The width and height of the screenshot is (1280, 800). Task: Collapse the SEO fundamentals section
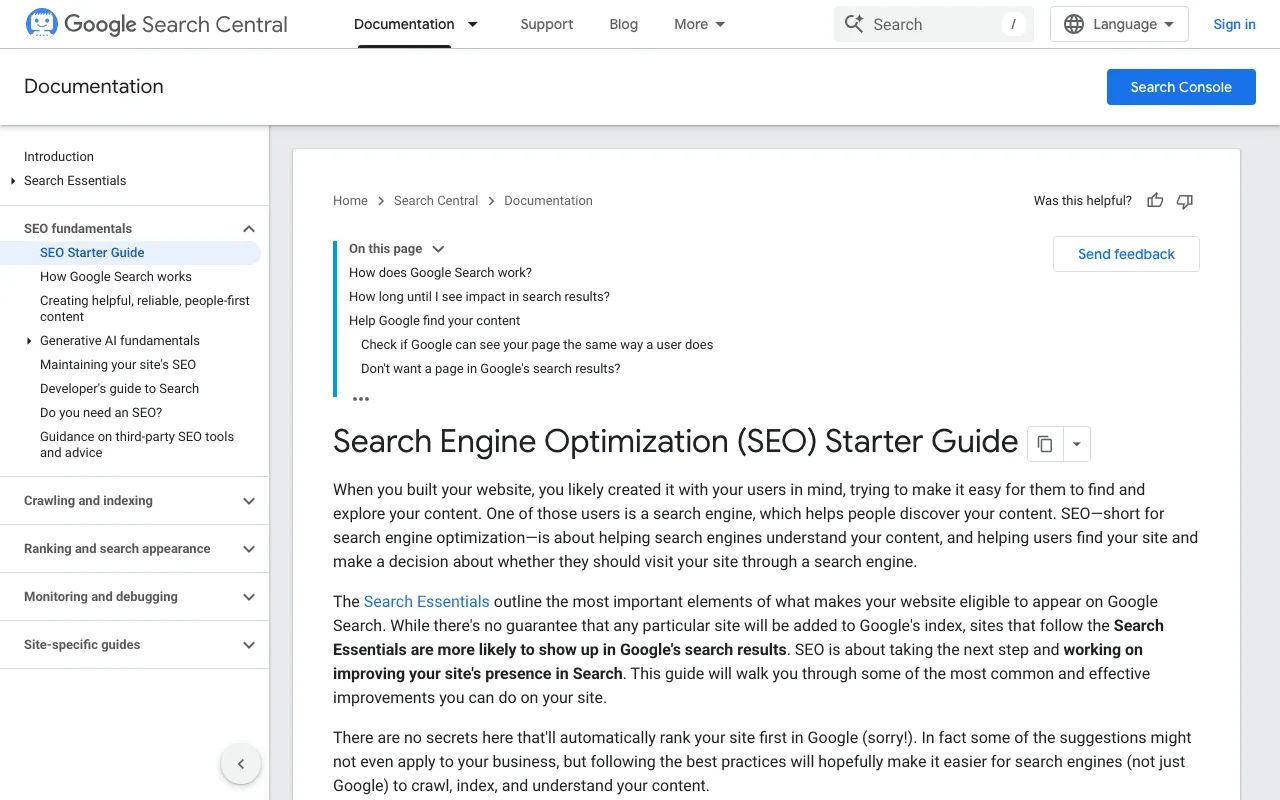tap(249, 229)
